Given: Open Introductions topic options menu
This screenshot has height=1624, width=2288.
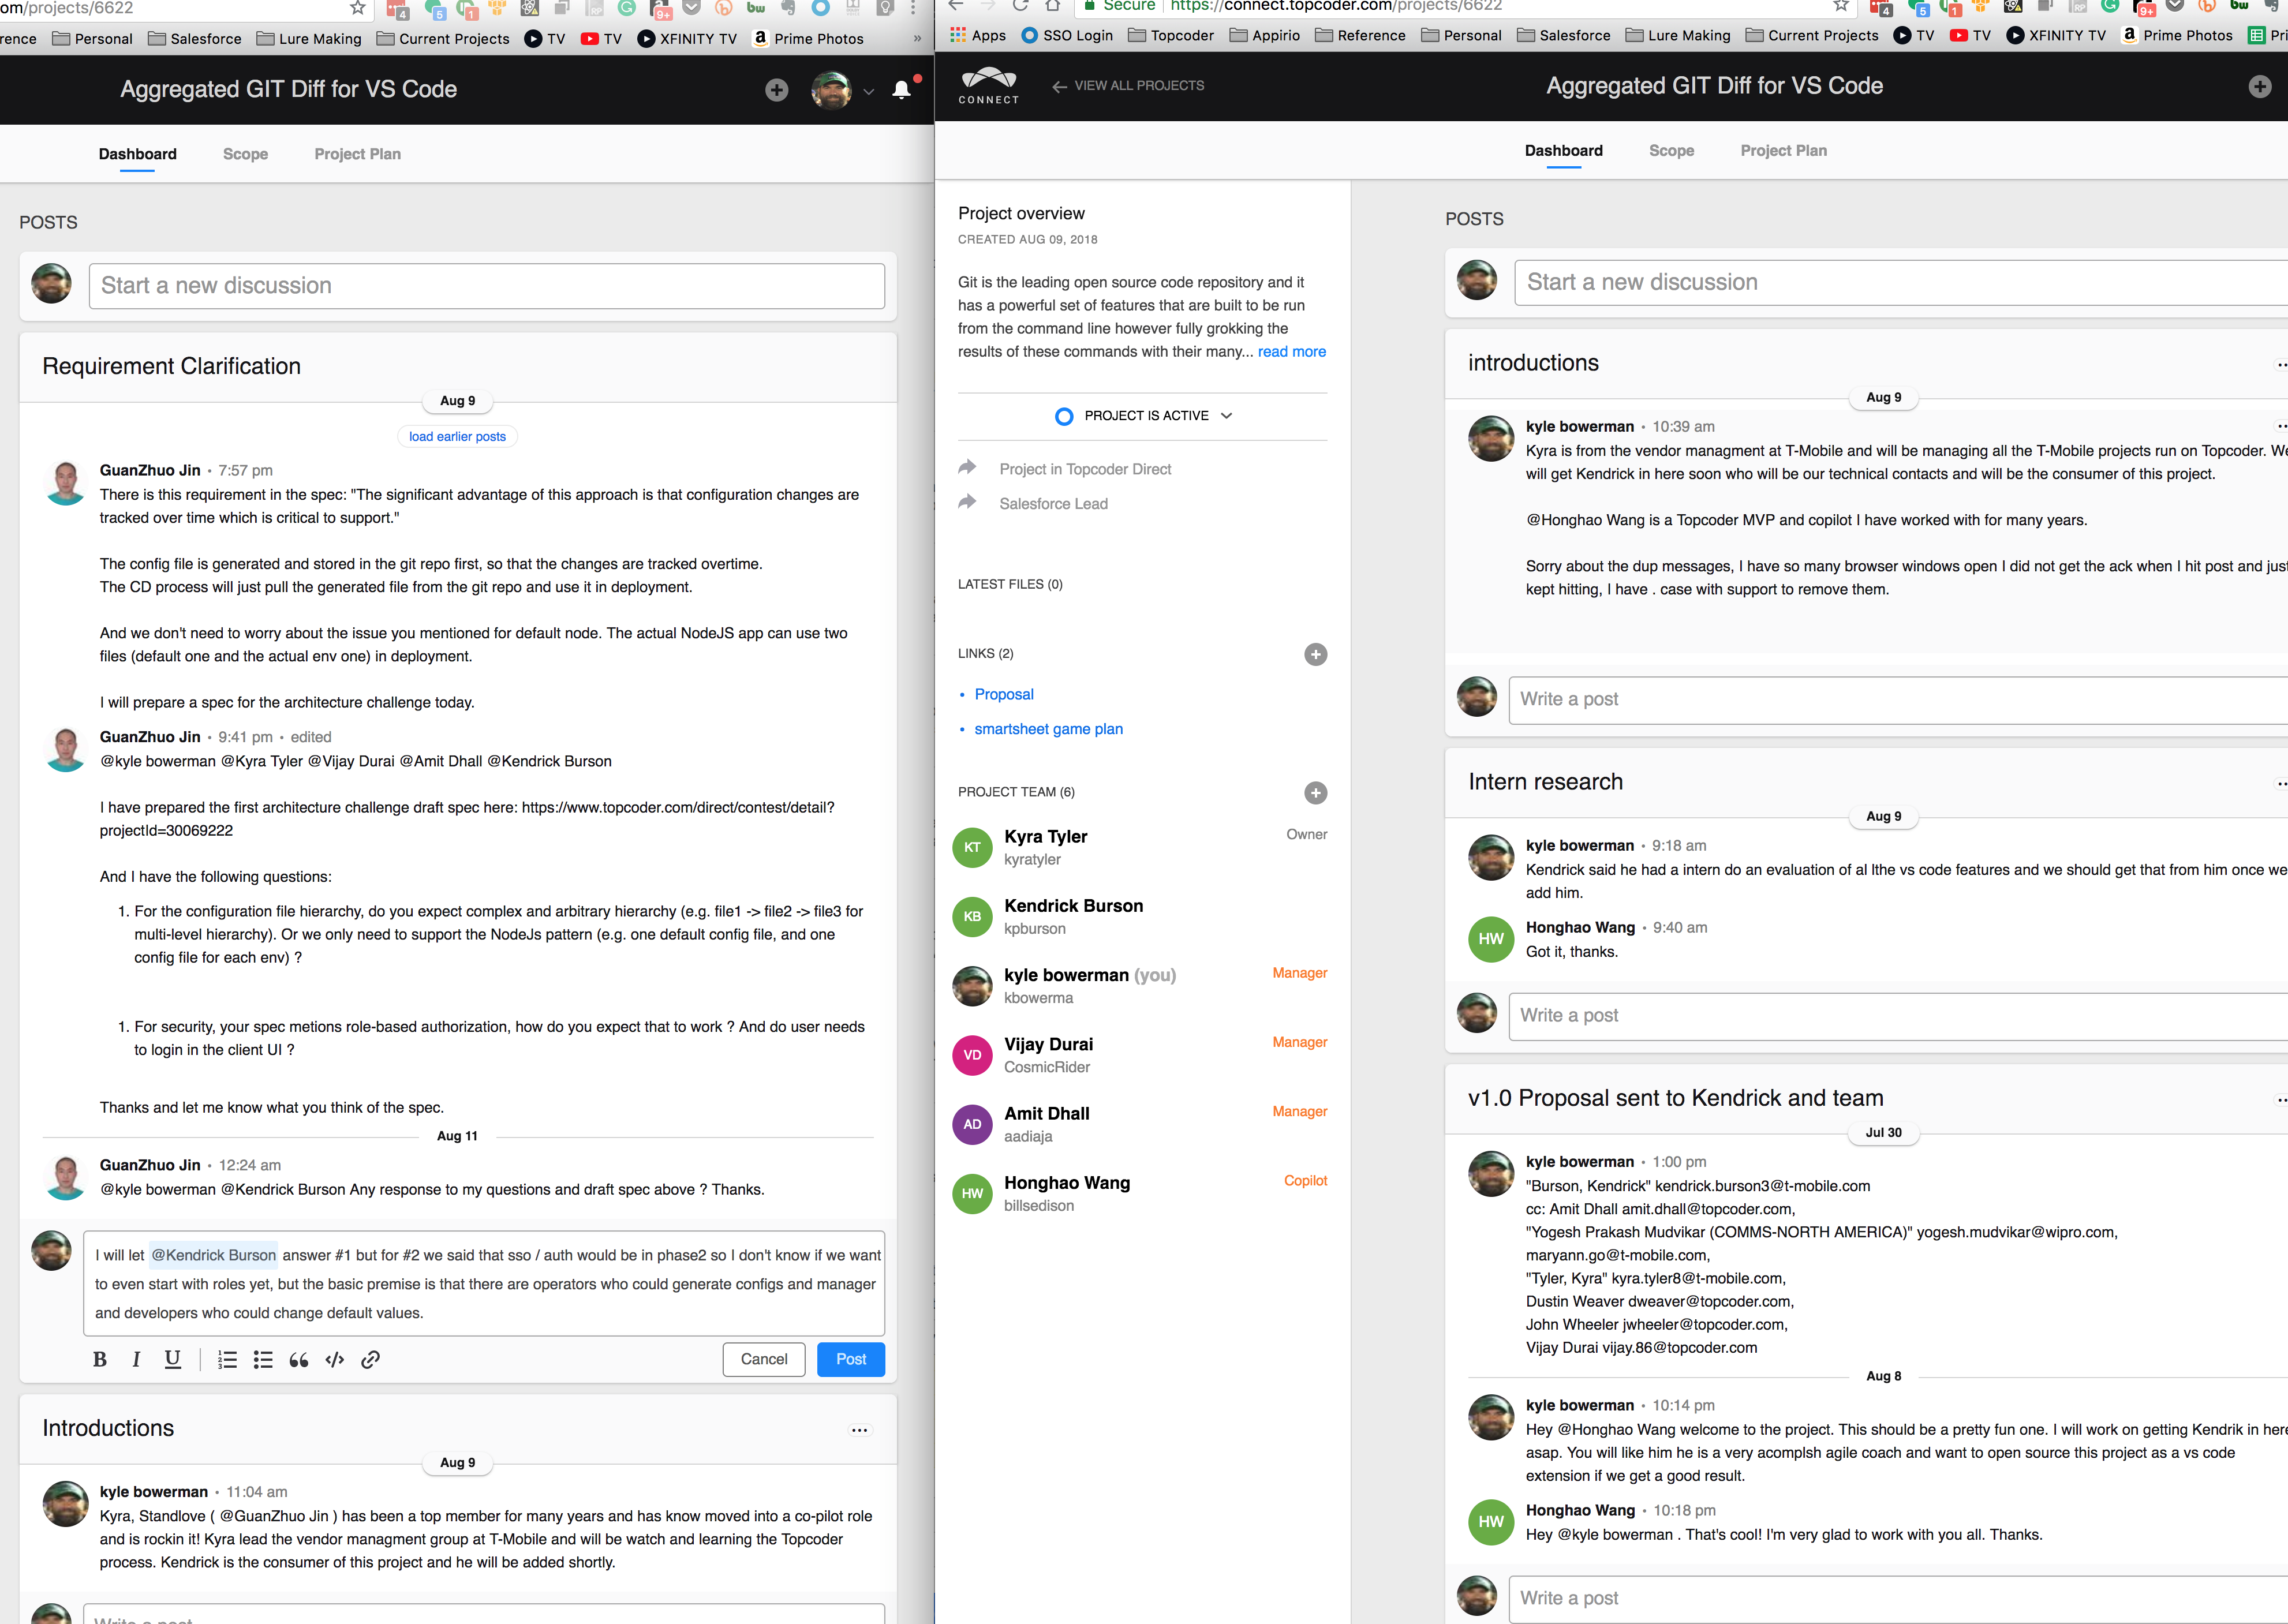Looking at the screenshot, I should pos(859,1430).
